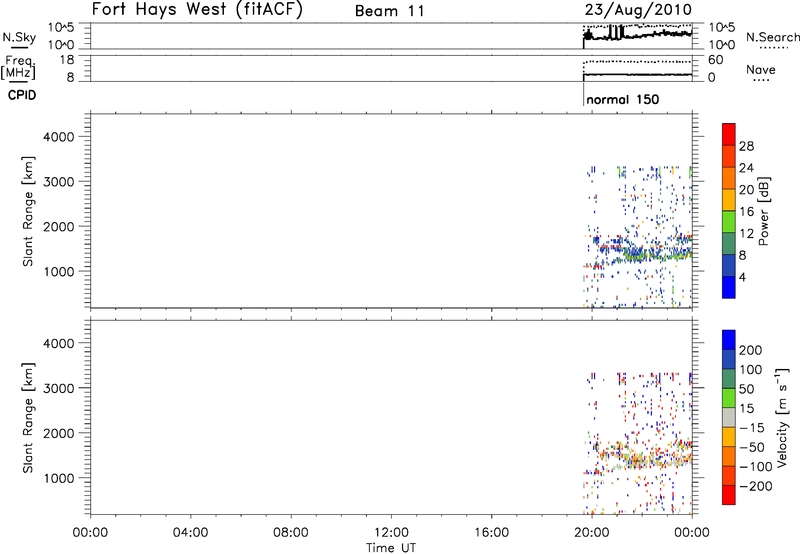Click the 'Fort Hays West (fitACF)' title
This screenshot has width=800, height=554.
point(197,10)
